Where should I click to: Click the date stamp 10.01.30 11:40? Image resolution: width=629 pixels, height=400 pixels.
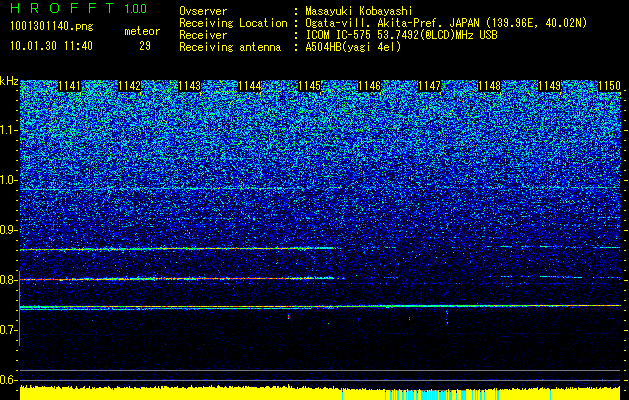(x=51, y=46)
